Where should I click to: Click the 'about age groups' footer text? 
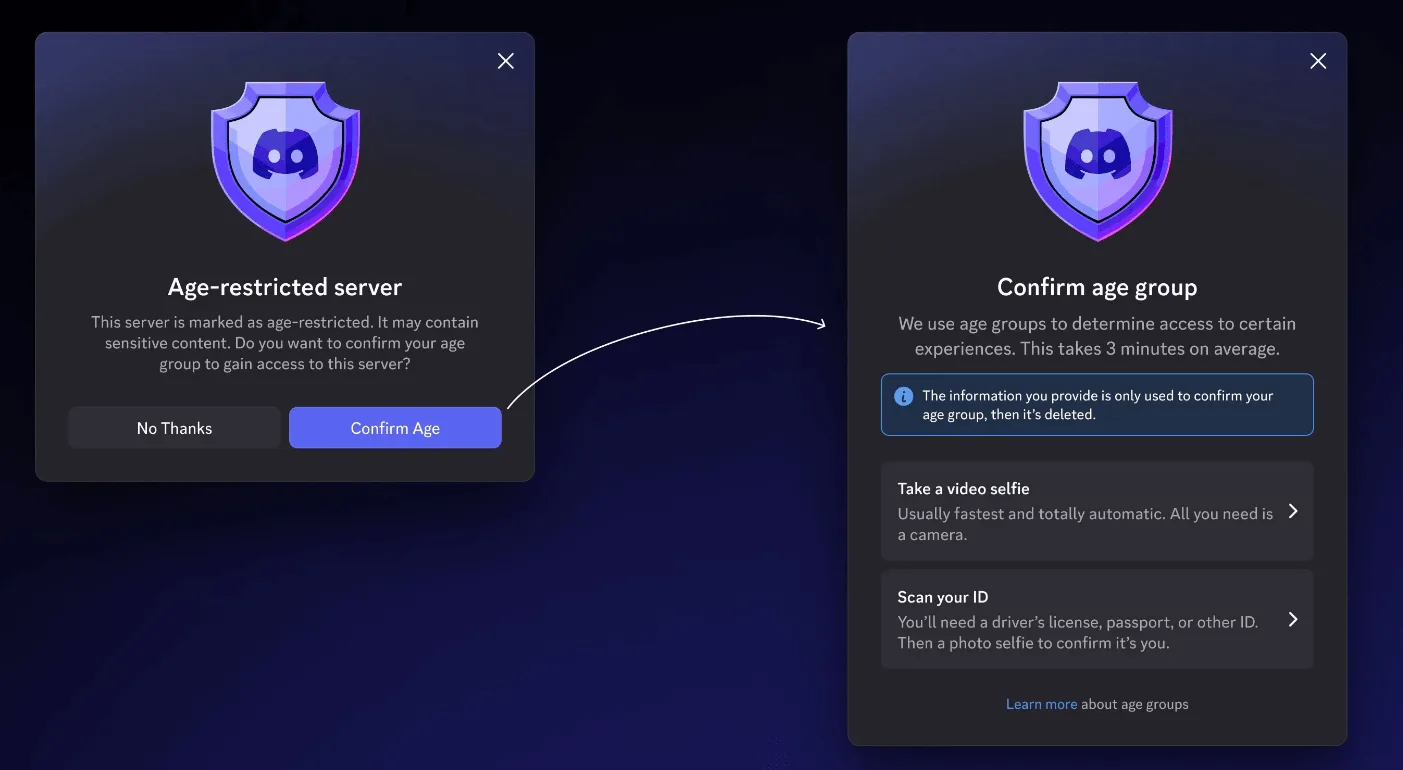[x=1135, y=704]
